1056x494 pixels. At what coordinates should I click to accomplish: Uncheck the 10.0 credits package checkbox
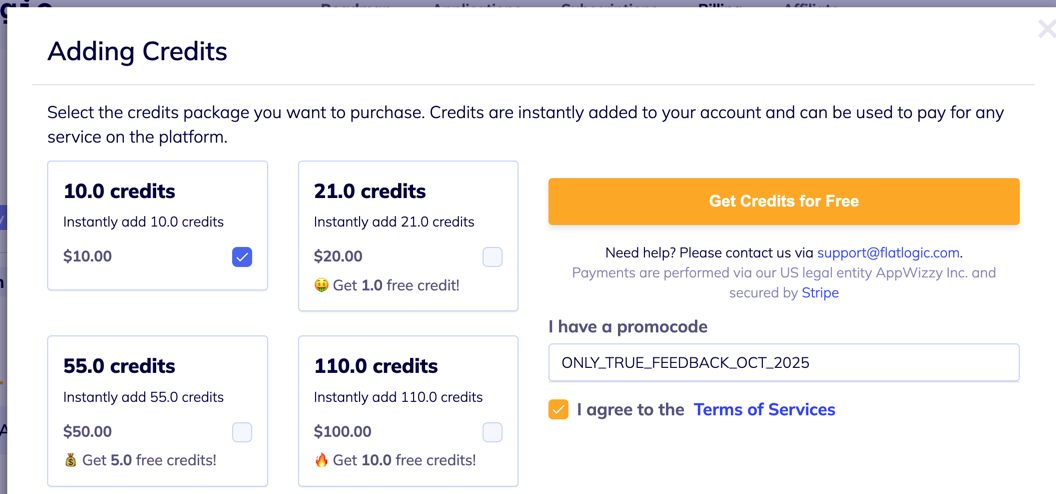[x=242, y=257]
